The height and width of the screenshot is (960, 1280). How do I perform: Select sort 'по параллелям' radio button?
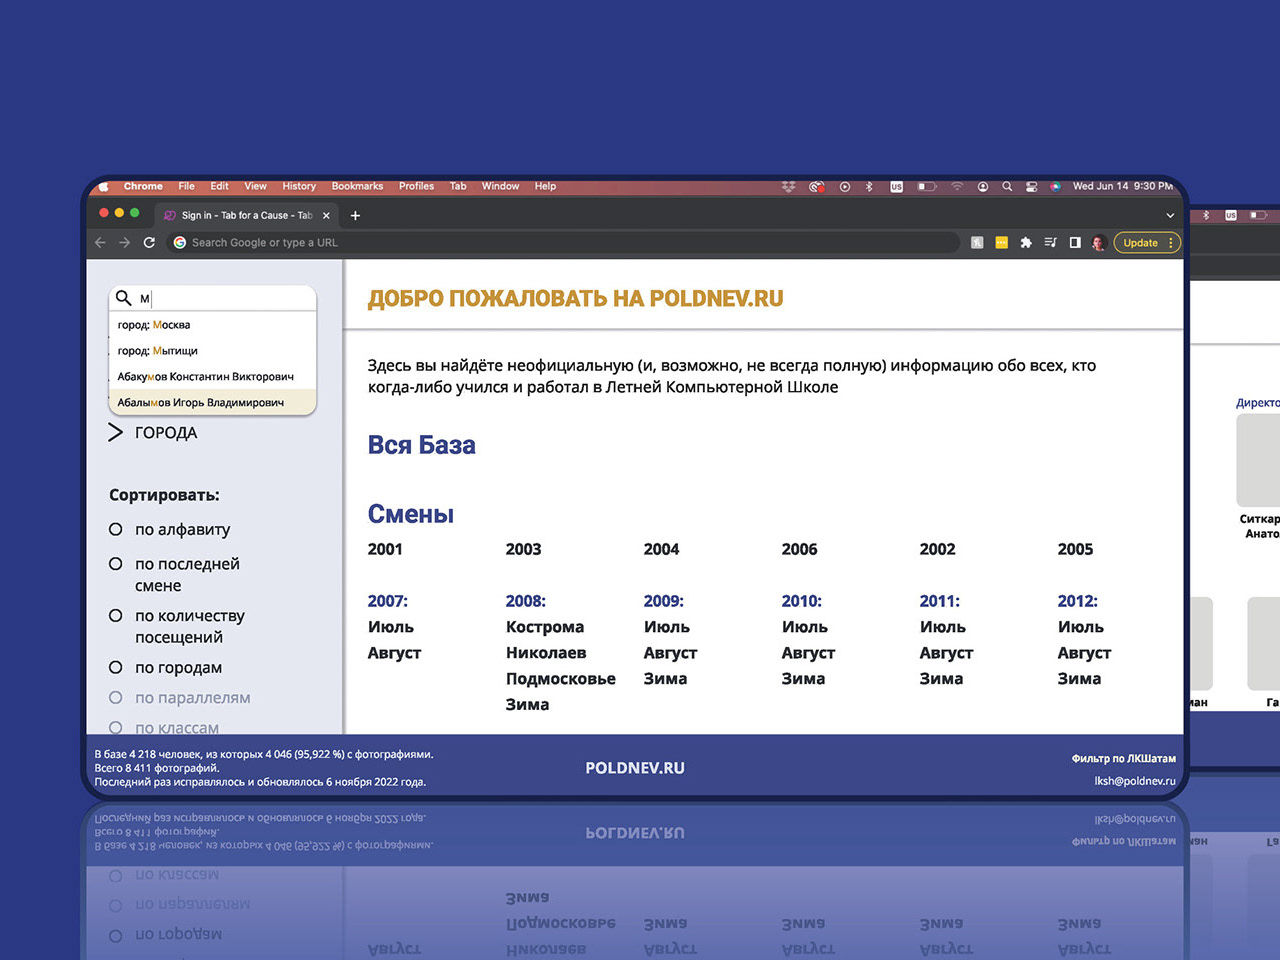[x=116, y=698]
